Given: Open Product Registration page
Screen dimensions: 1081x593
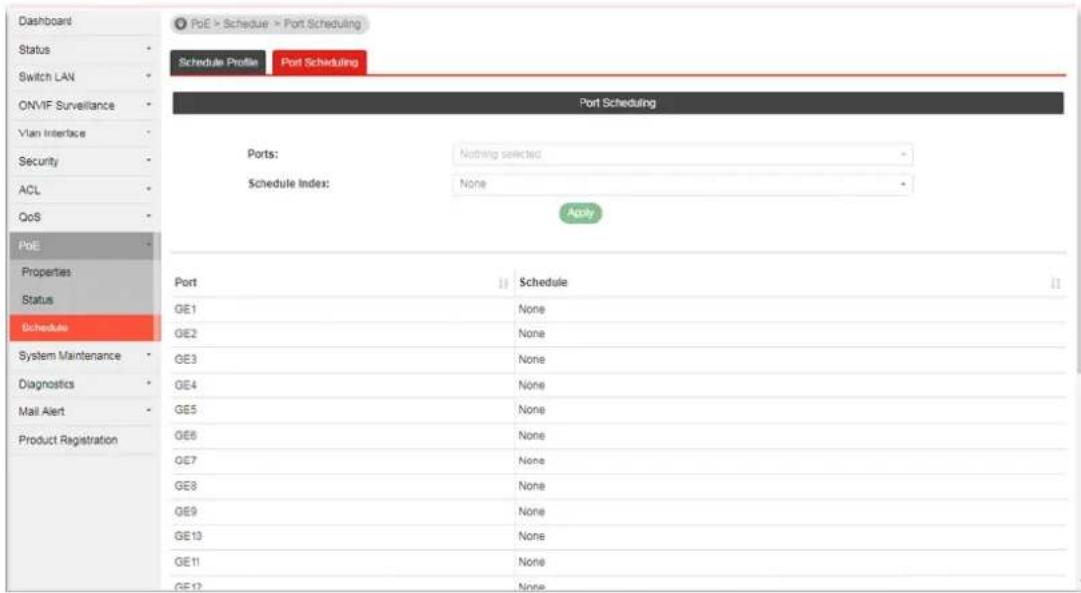Looking at the screenshot, I should 83,440.
